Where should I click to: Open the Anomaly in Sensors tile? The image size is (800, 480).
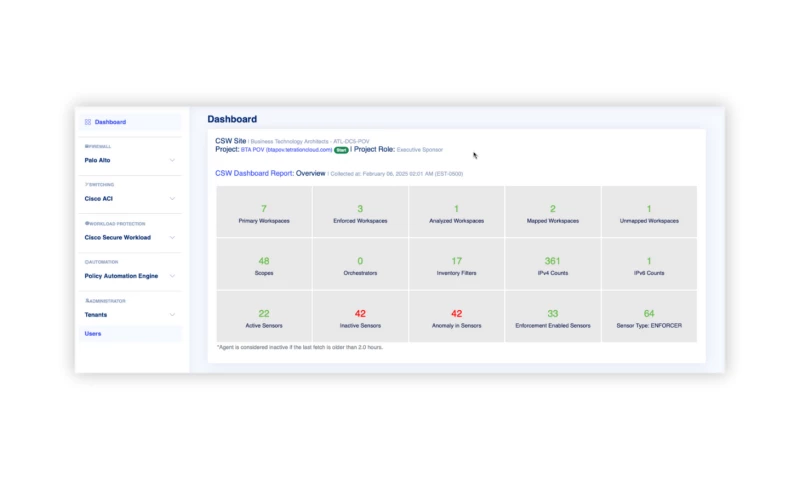coord(456,317)
